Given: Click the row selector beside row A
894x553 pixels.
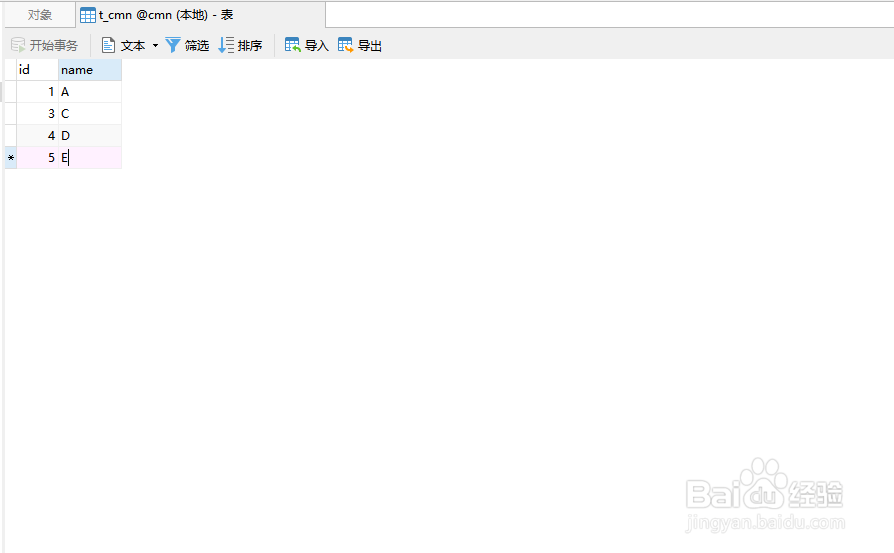Looking at the screenshot, I should tap(11, 92).
